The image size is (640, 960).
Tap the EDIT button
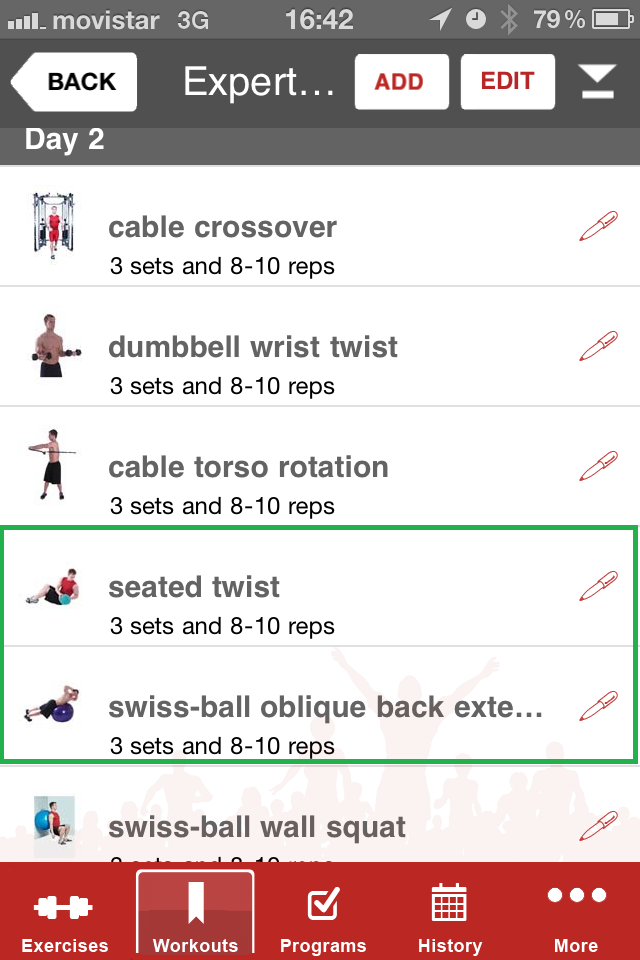point(508,81)
